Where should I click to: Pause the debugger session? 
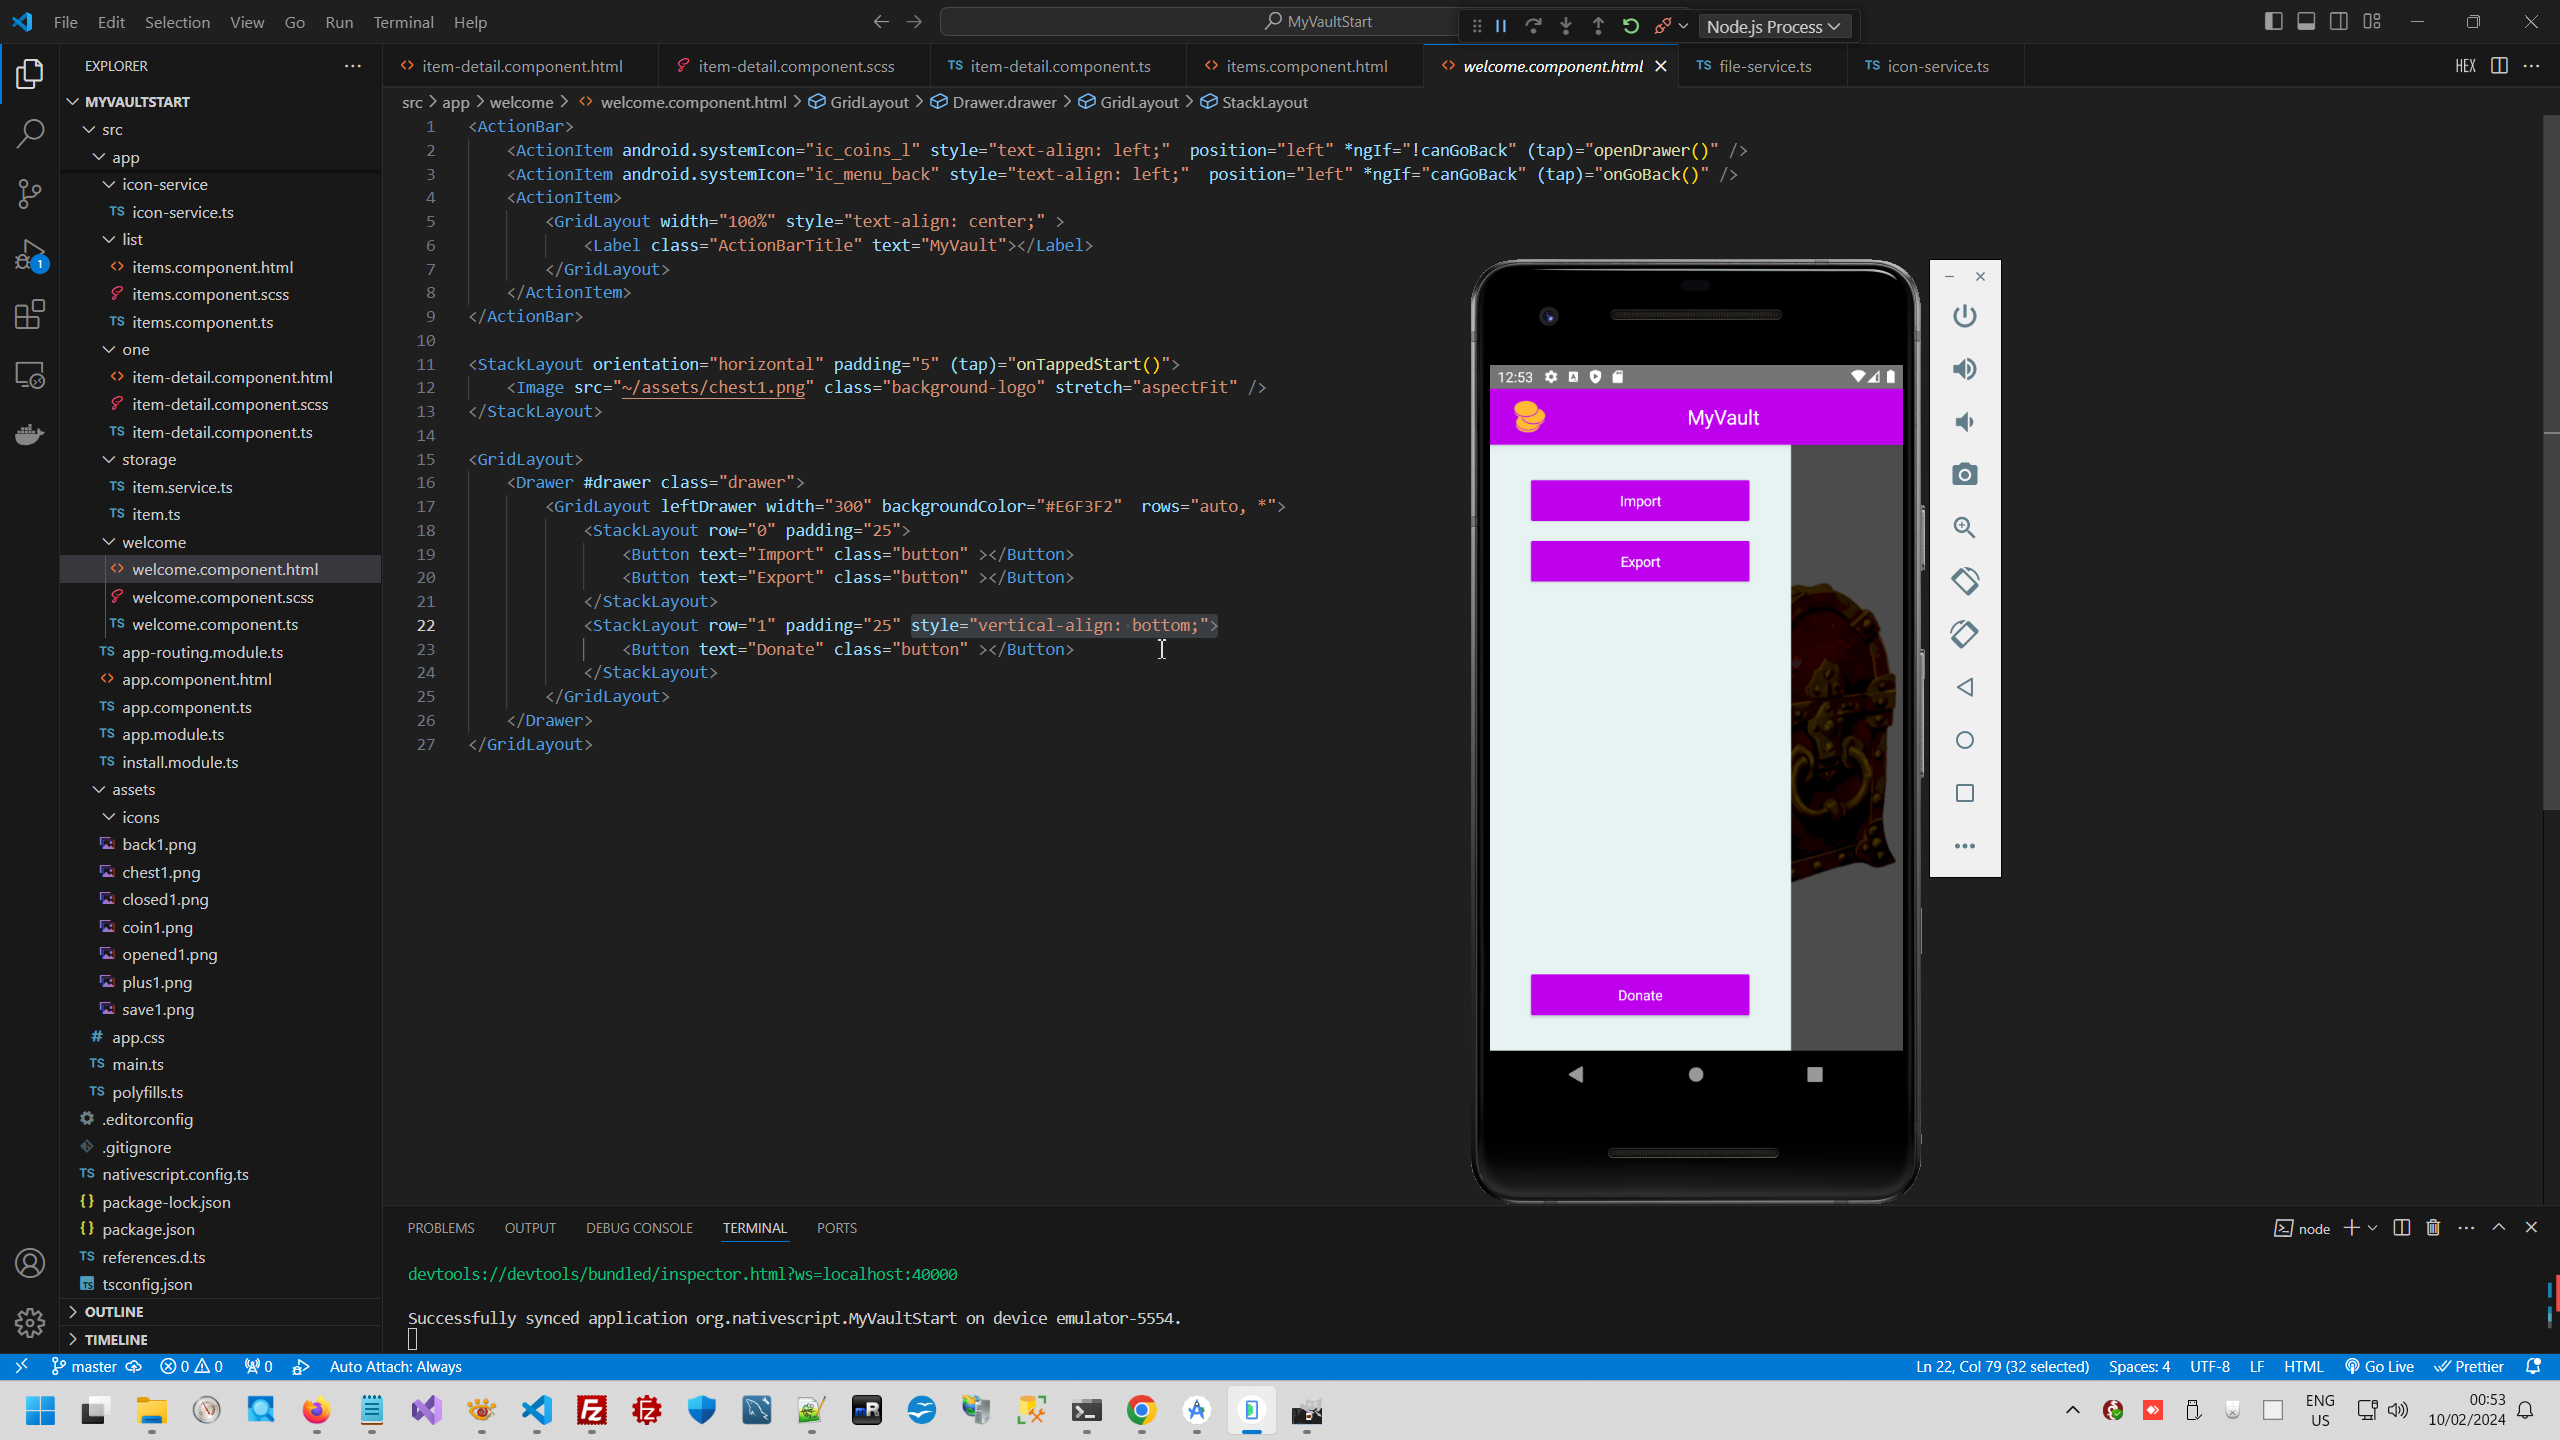(x=1501, y=26)
